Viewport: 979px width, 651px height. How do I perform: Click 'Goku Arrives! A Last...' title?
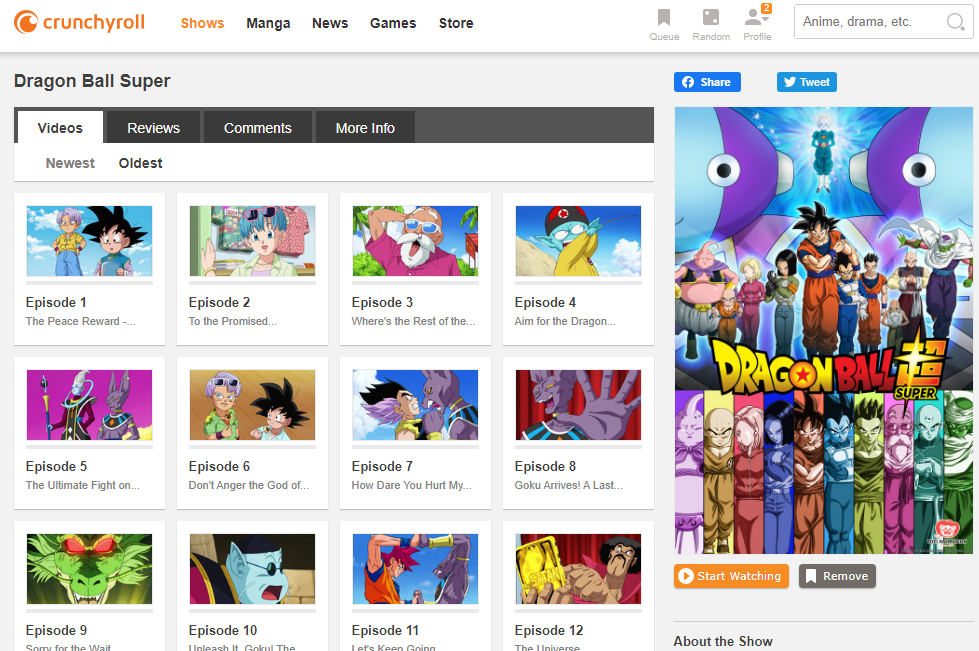click(x=568, y=485)
